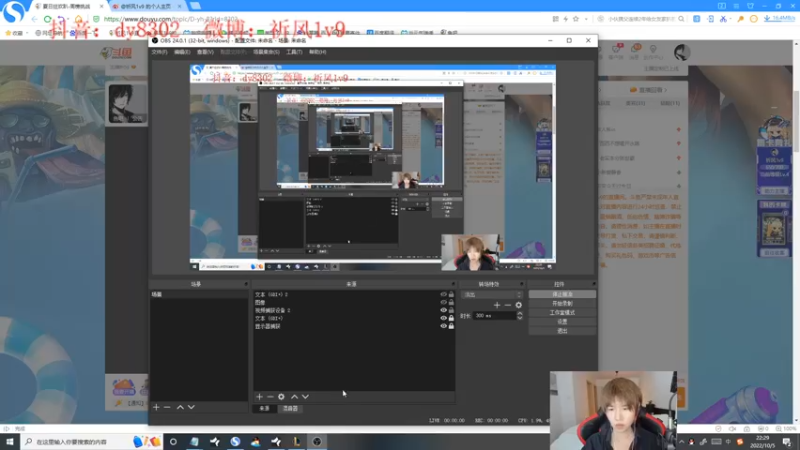The width and height of the screenshot is (800, 450).
Task: Undock Scene Transitions panel via header icon
Action: (521, 284)
